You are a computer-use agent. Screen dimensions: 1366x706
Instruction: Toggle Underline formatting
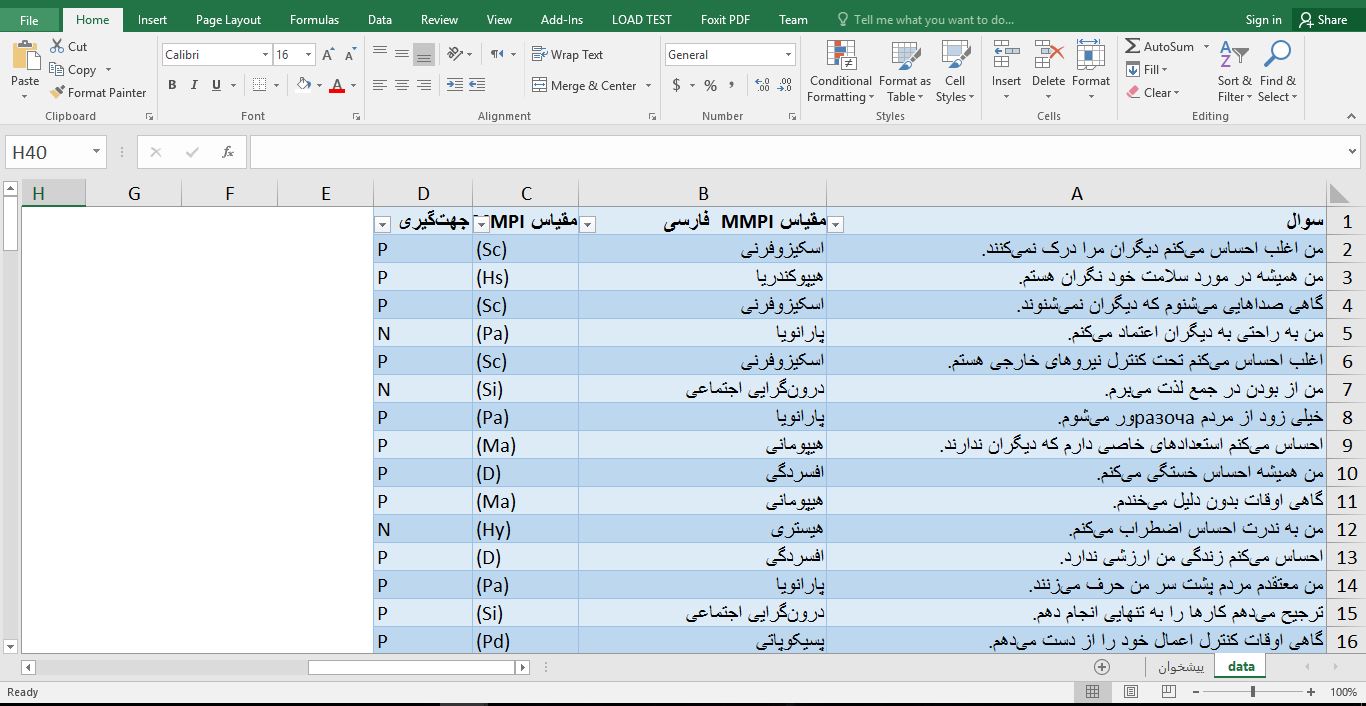216,85
